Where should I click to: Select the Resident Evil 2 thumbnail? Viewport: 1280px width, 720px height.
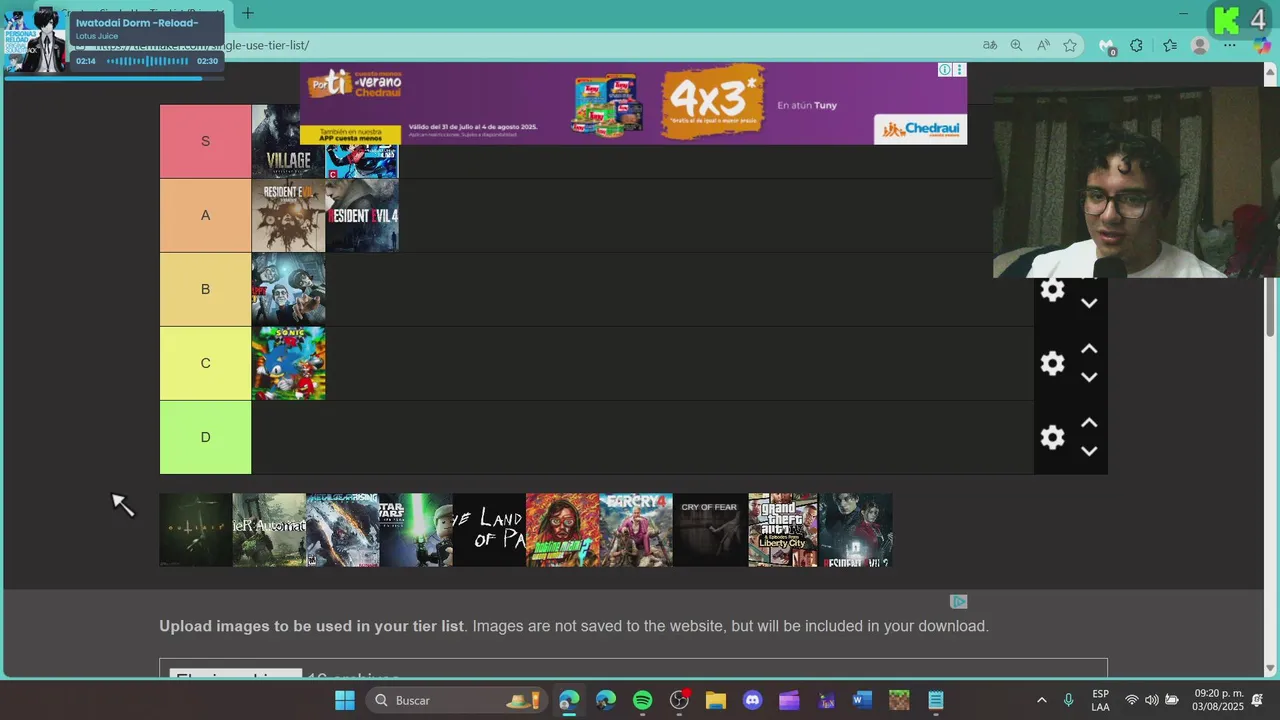856,530
